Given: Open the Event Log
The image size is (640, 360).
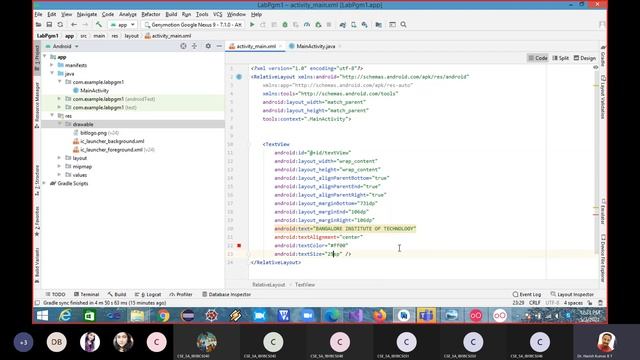Looking at the screenshot, I should pyautogui.click(x=527, y=294).
